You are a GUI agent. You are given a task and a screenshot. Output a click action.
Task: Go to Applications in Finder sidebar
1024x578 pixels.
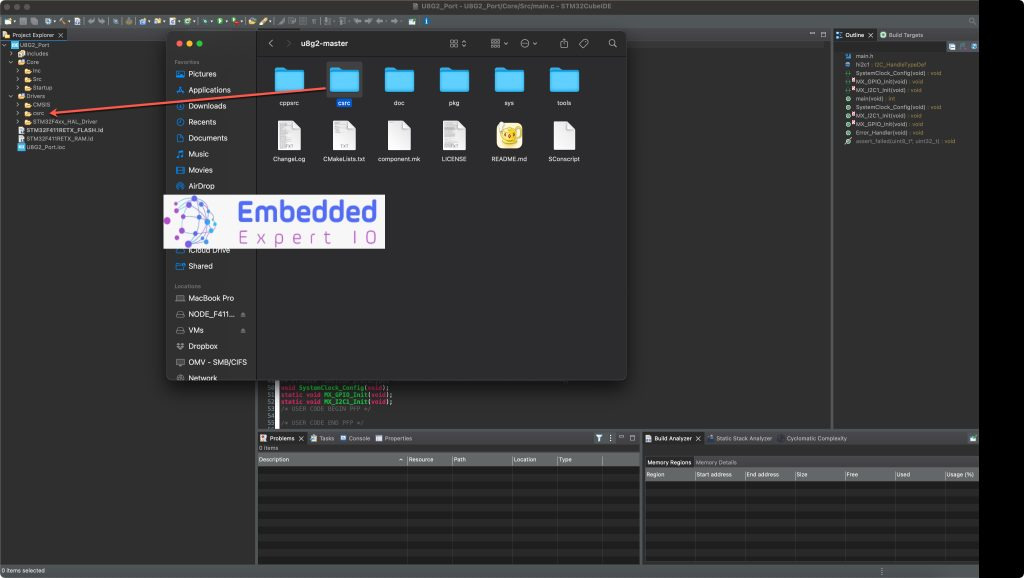pyautogui.click(x=203, y=90)
